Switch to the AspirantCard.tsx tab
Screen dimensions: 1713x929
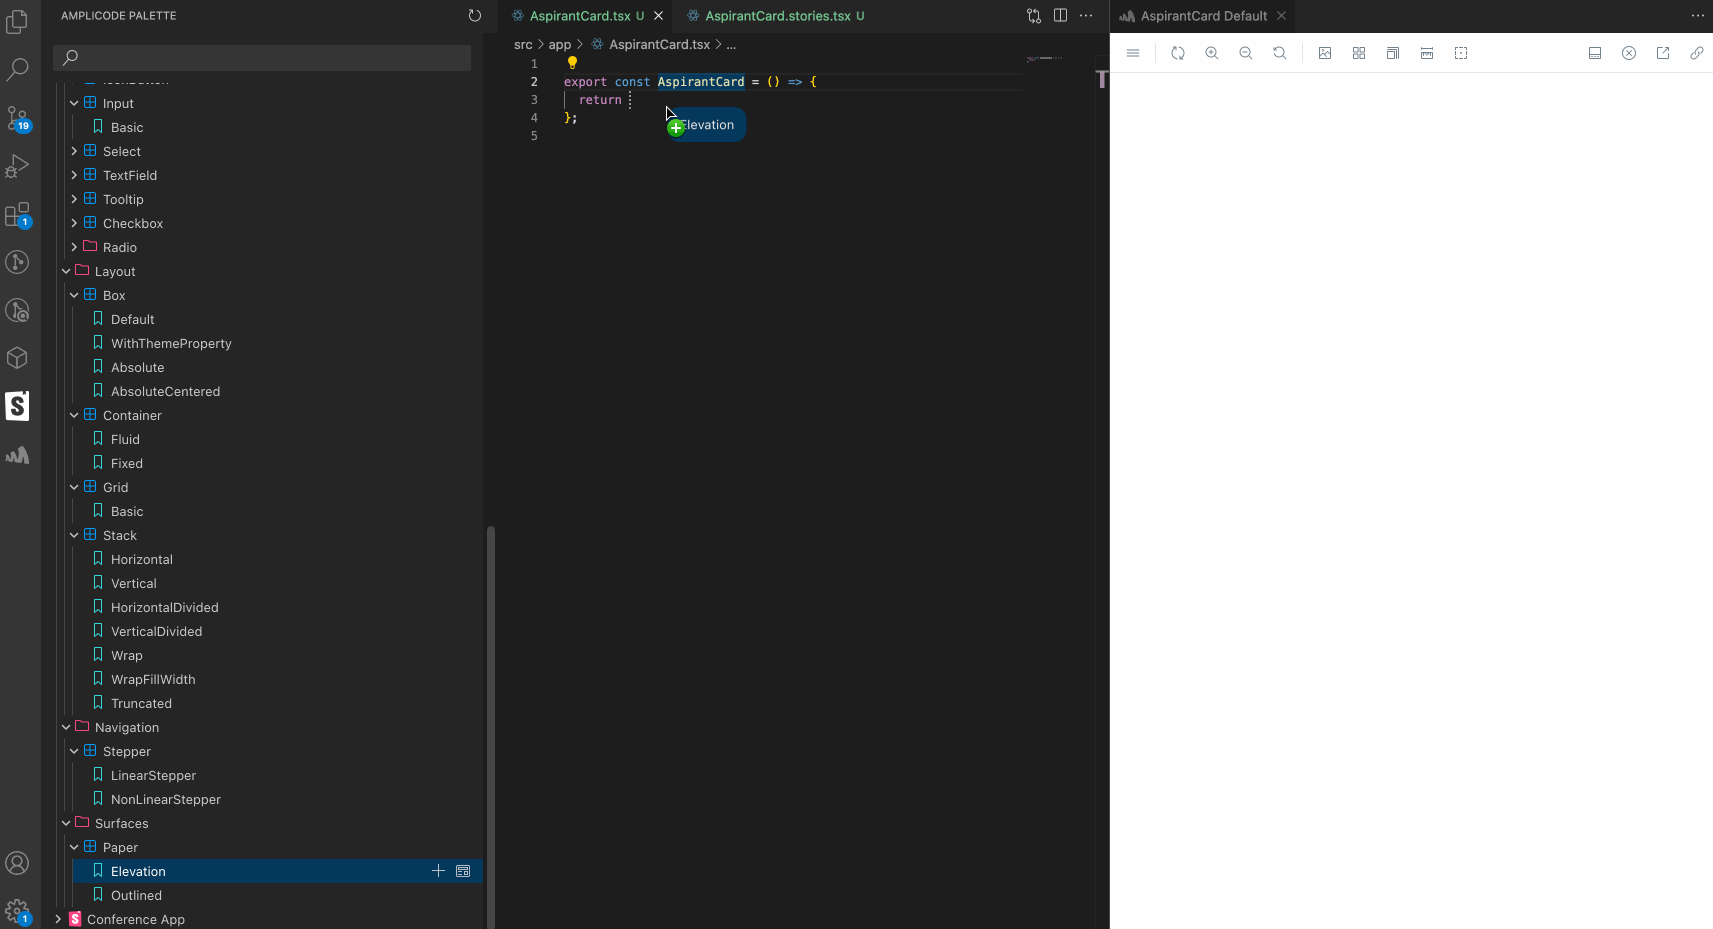(580, 16)
